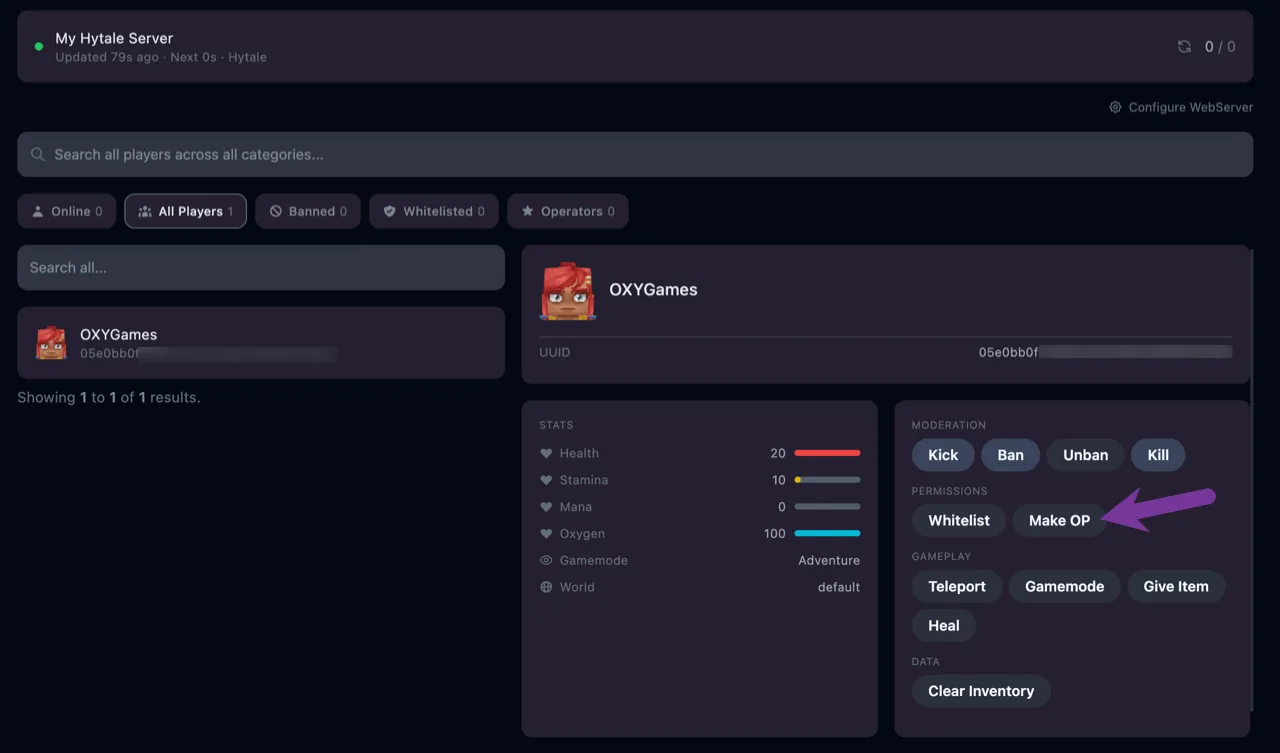Click the 'My Hytale Server' title
The width and height of the screenshot is (1280, 753).
point(114,38)
